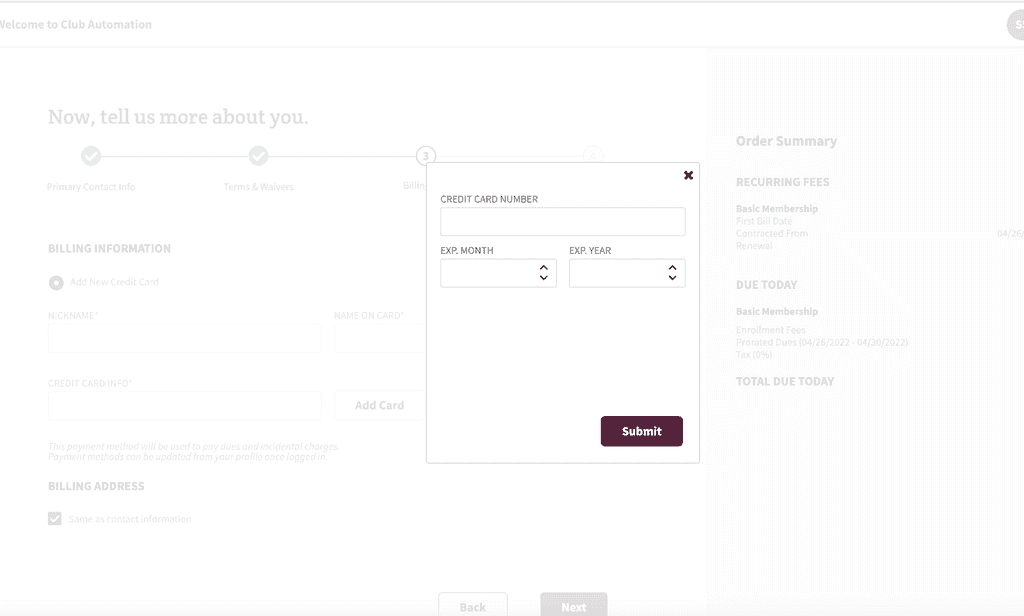Click the BILLING INFORMATION heading

point(109,248)
